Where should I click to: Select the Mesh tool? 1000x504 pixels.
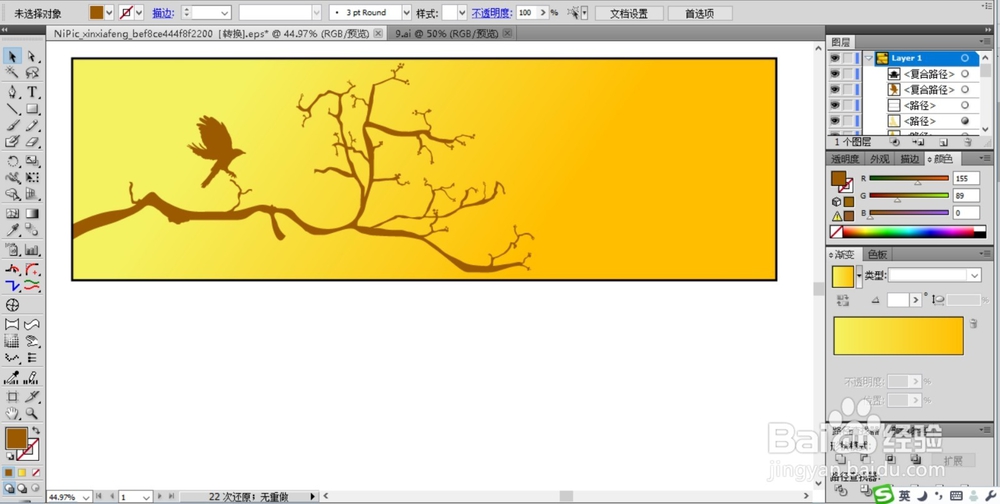(x=12, y=214)
